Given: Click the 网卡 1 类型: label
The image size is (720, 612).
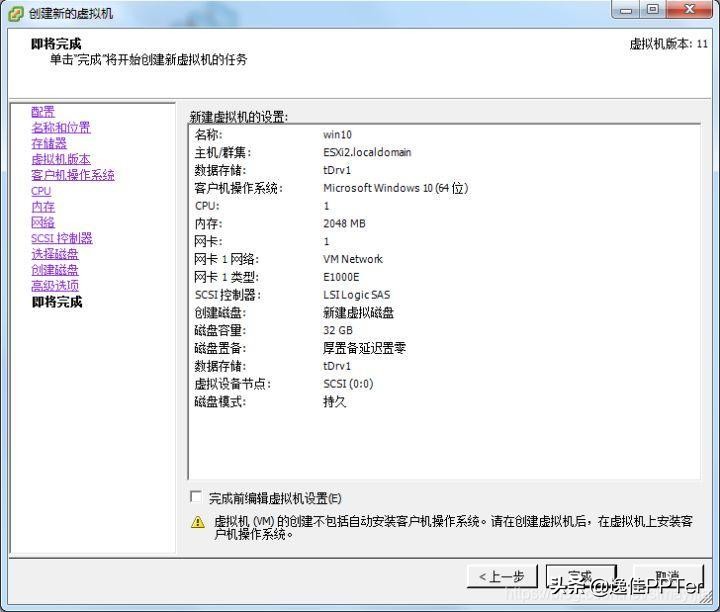Looking at the screenshot, I should [226, 277].
